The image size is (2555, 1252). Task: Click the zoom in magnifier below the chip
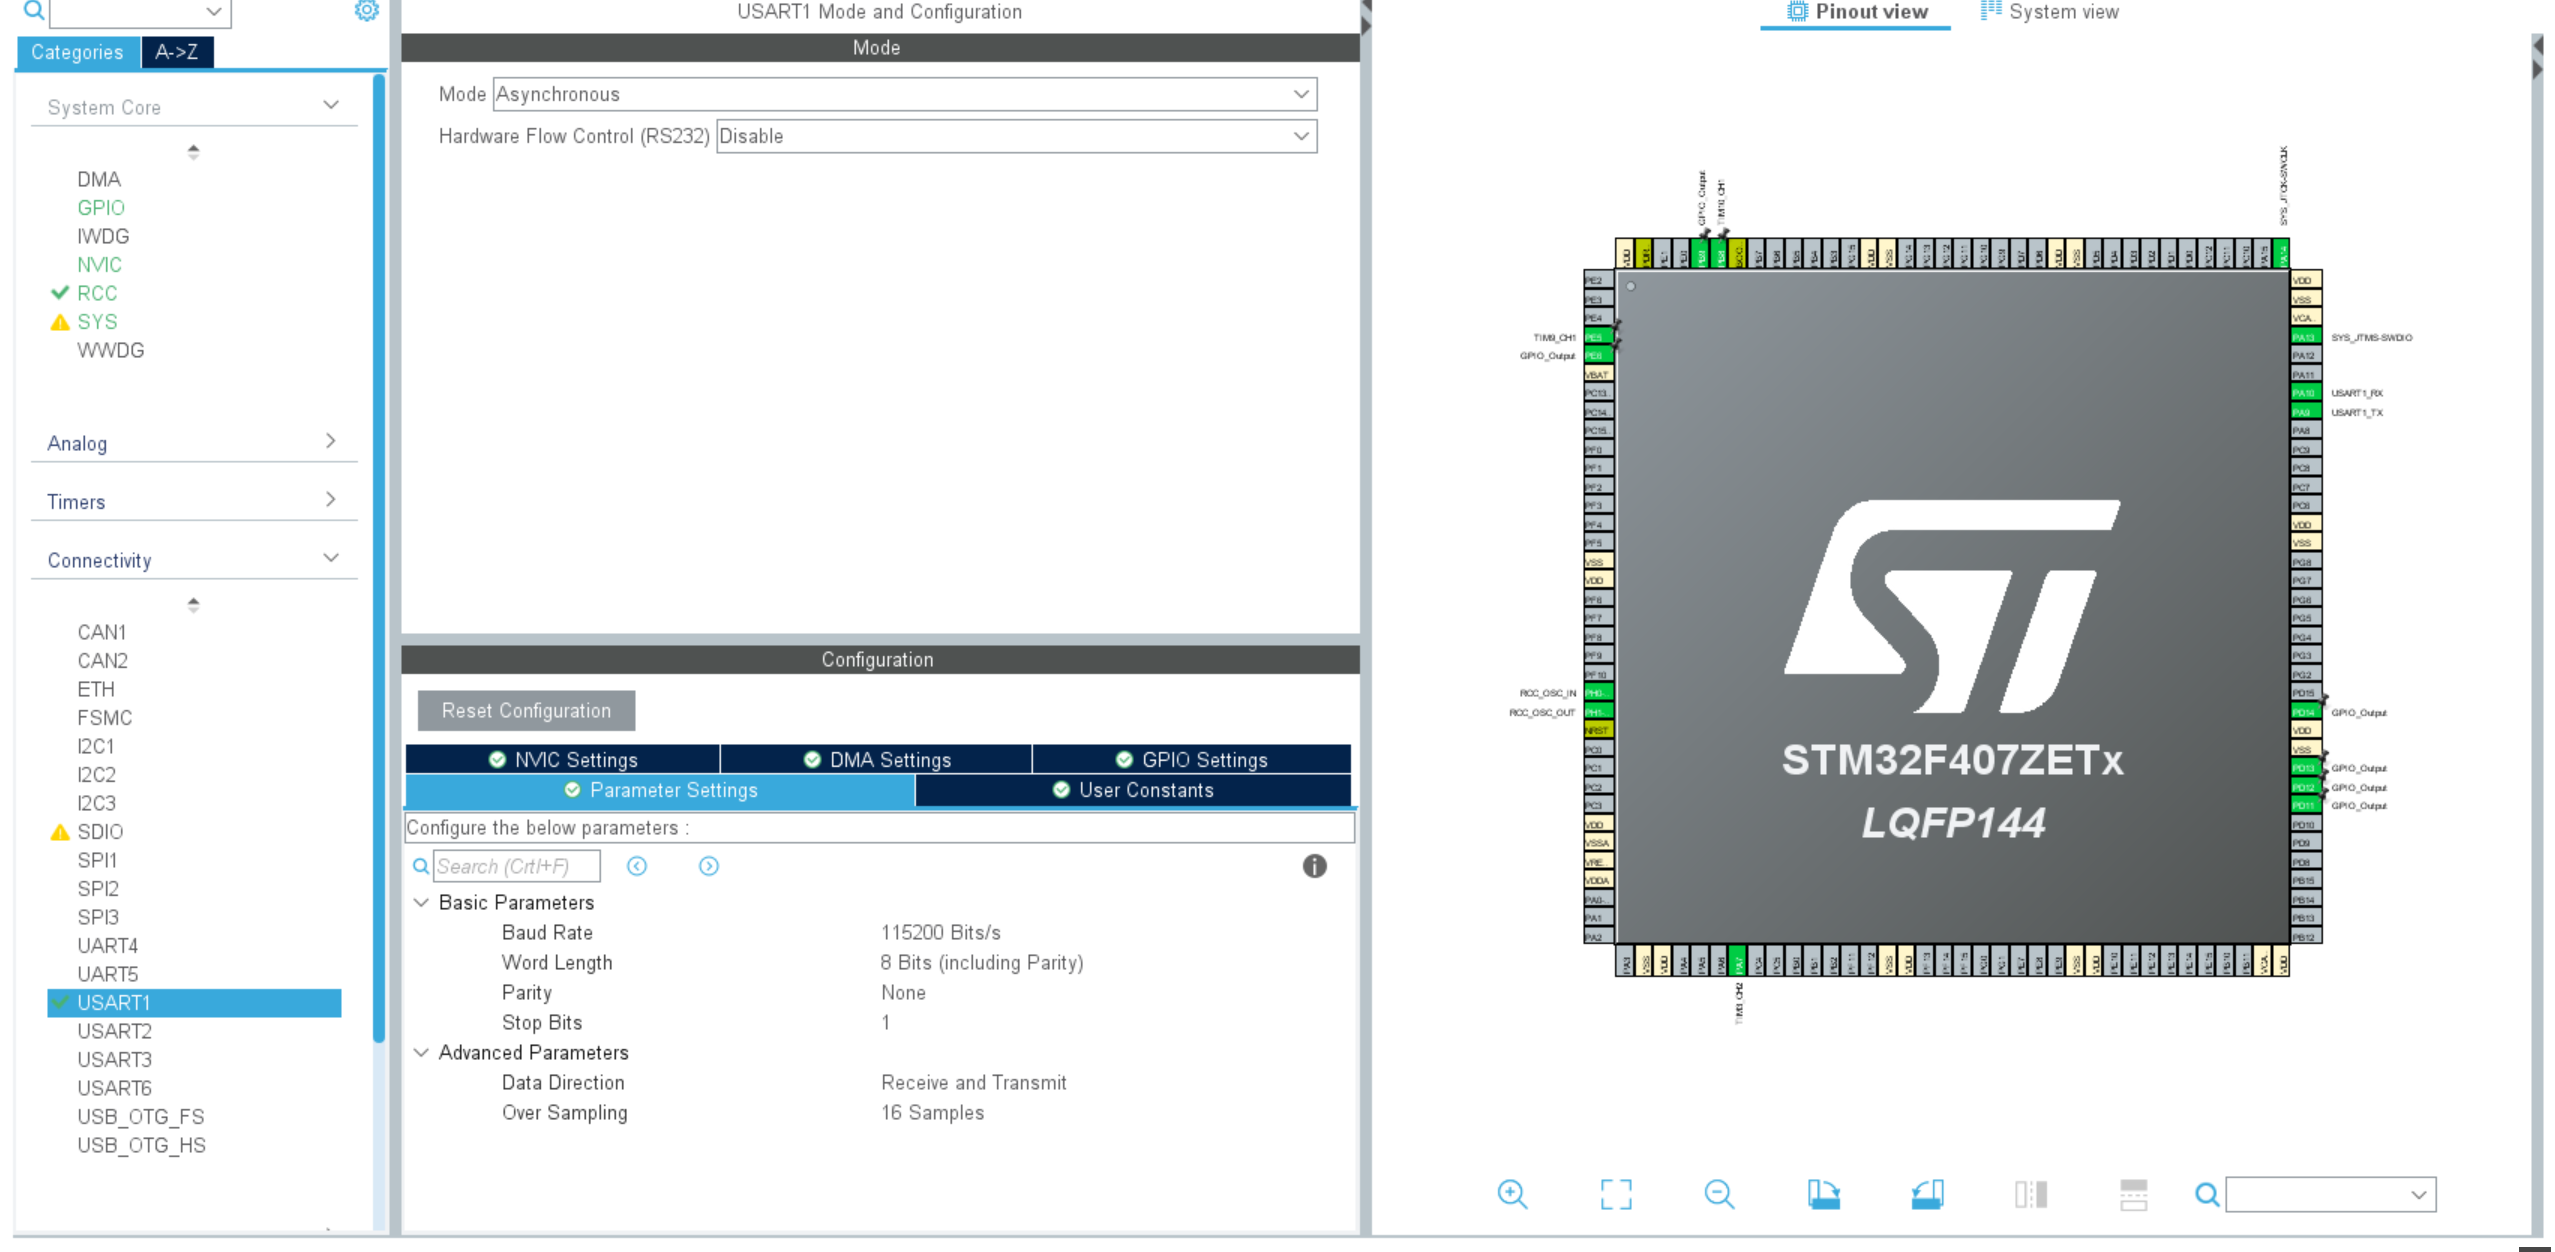(1512, 1194)
